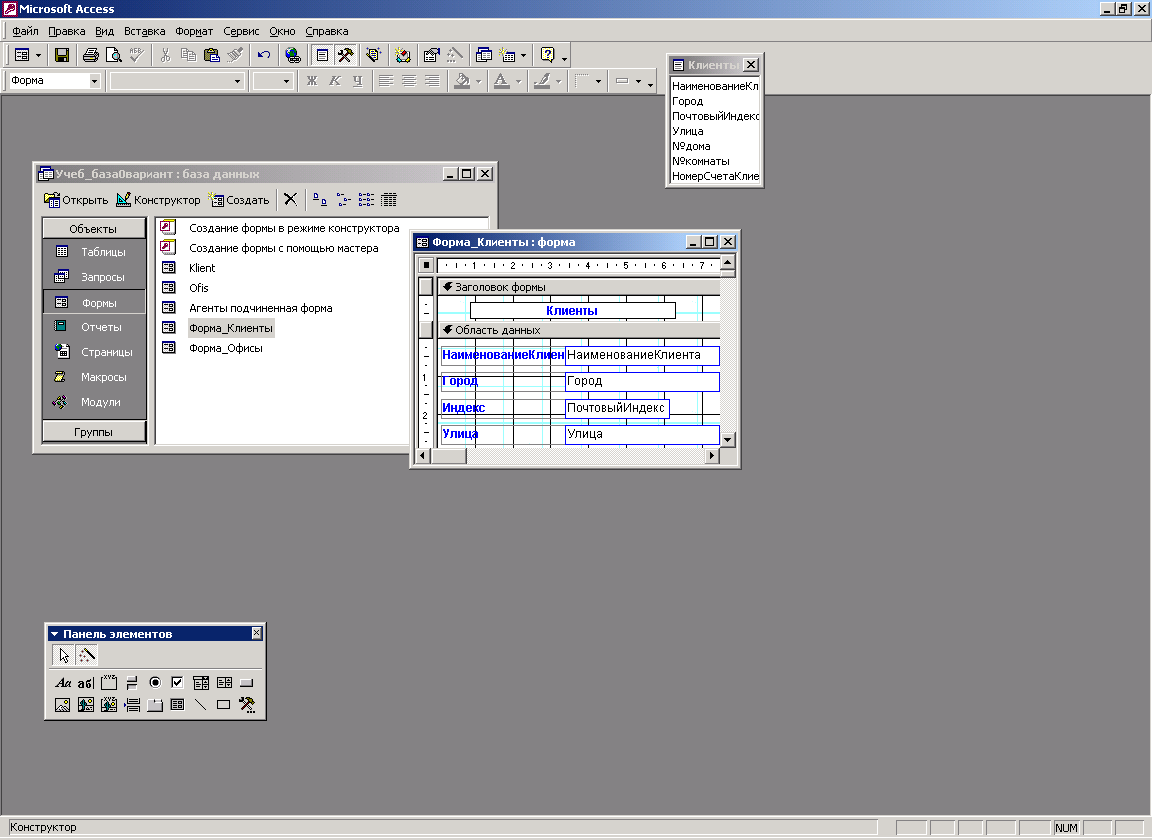
Task: Click the Print icon in the toolbar
Action: [x=90, y=55]
